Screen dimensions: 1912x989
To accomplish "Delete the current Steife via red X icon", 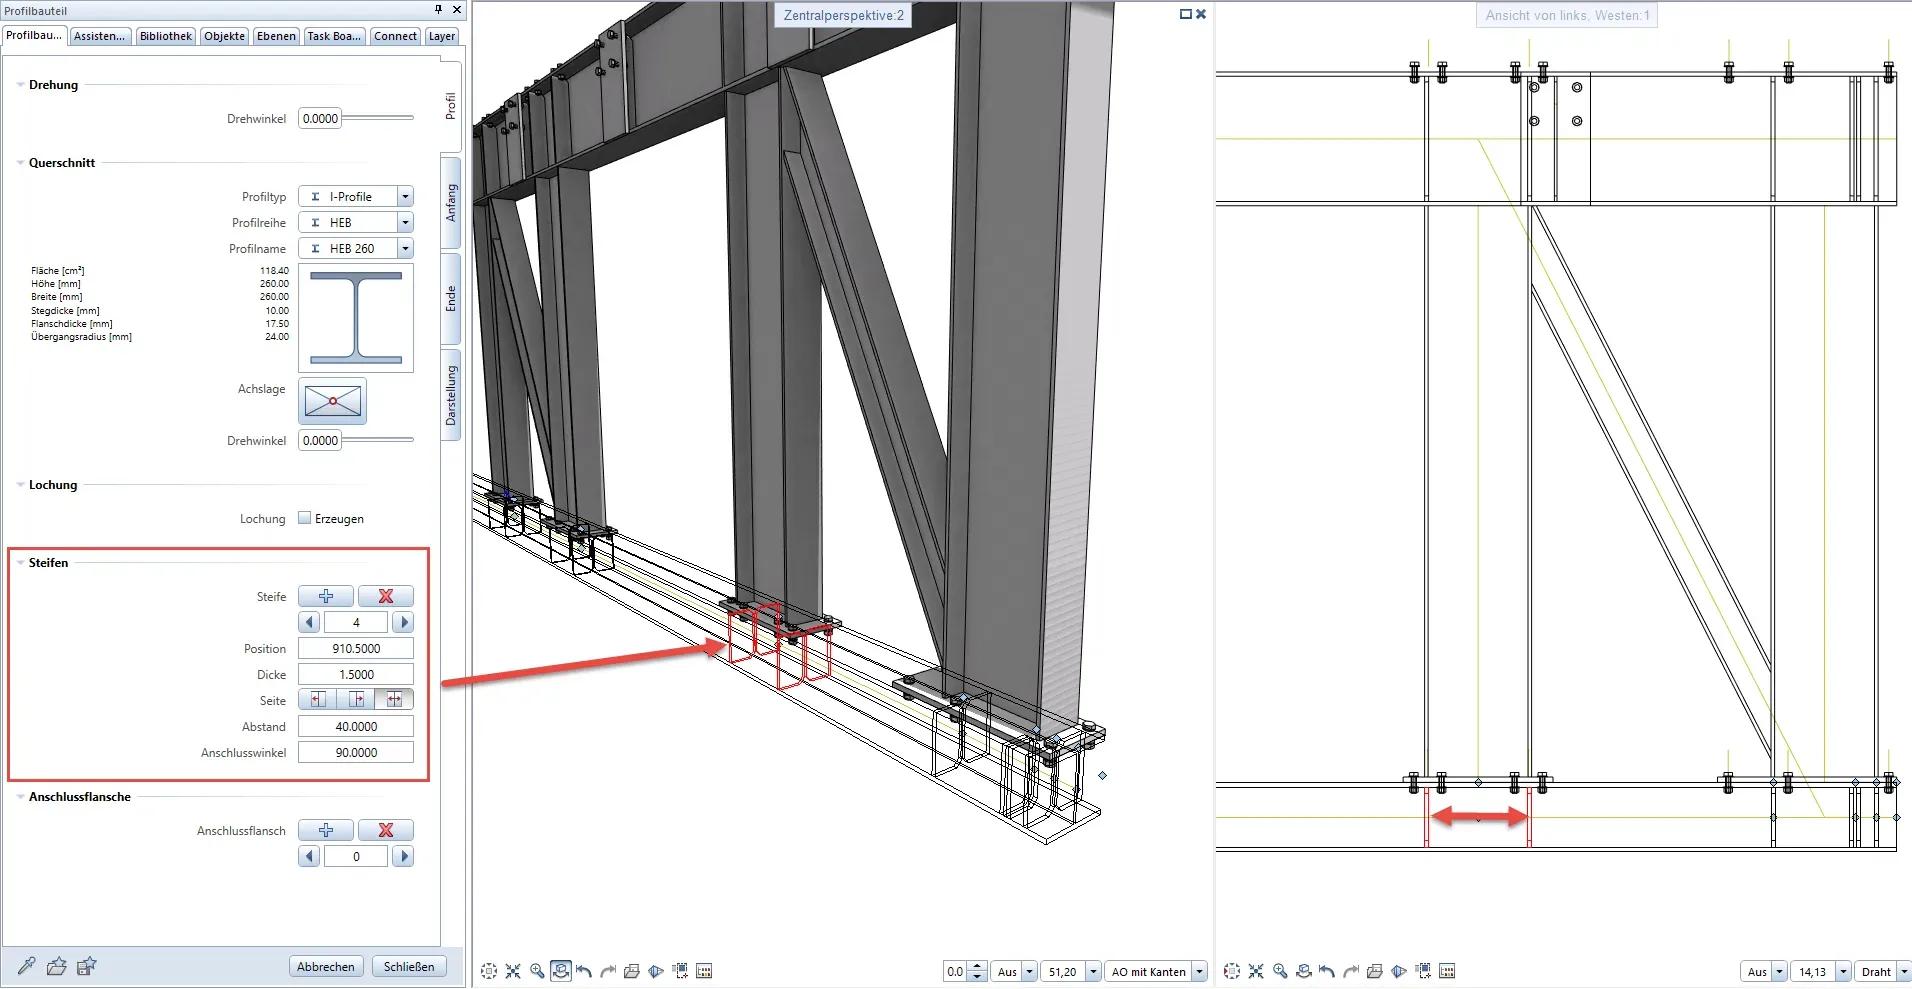I will click(x=386, y=596).
